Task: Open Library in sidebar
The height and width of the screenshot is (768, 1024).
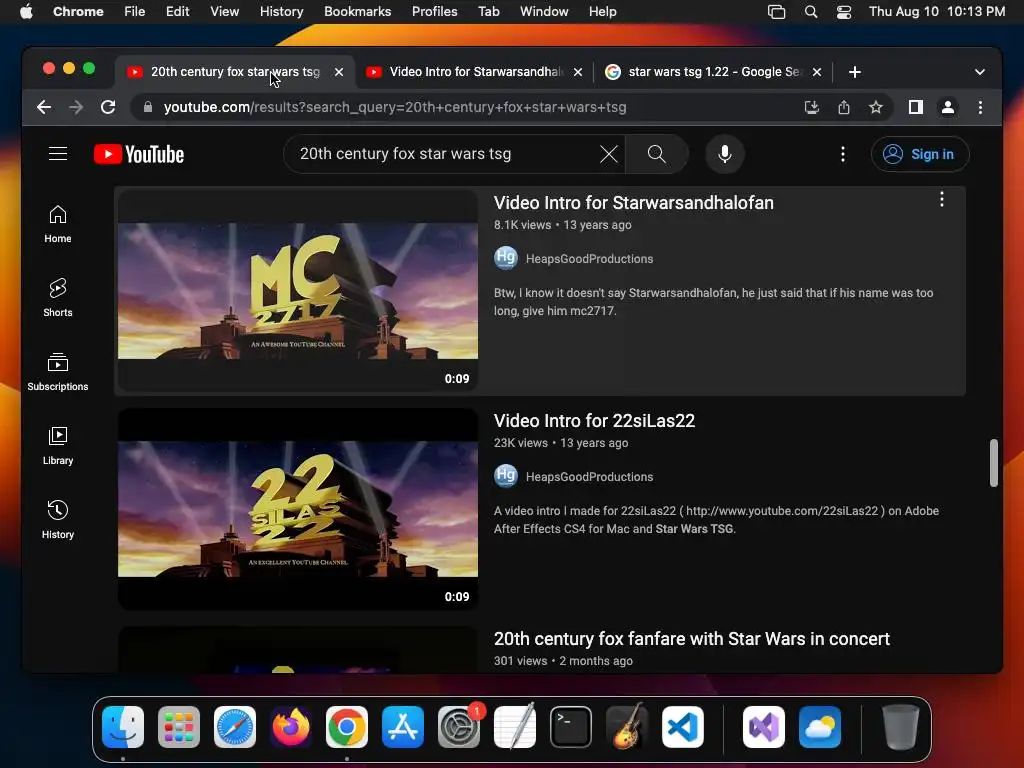Action: [x=57, y=445]
